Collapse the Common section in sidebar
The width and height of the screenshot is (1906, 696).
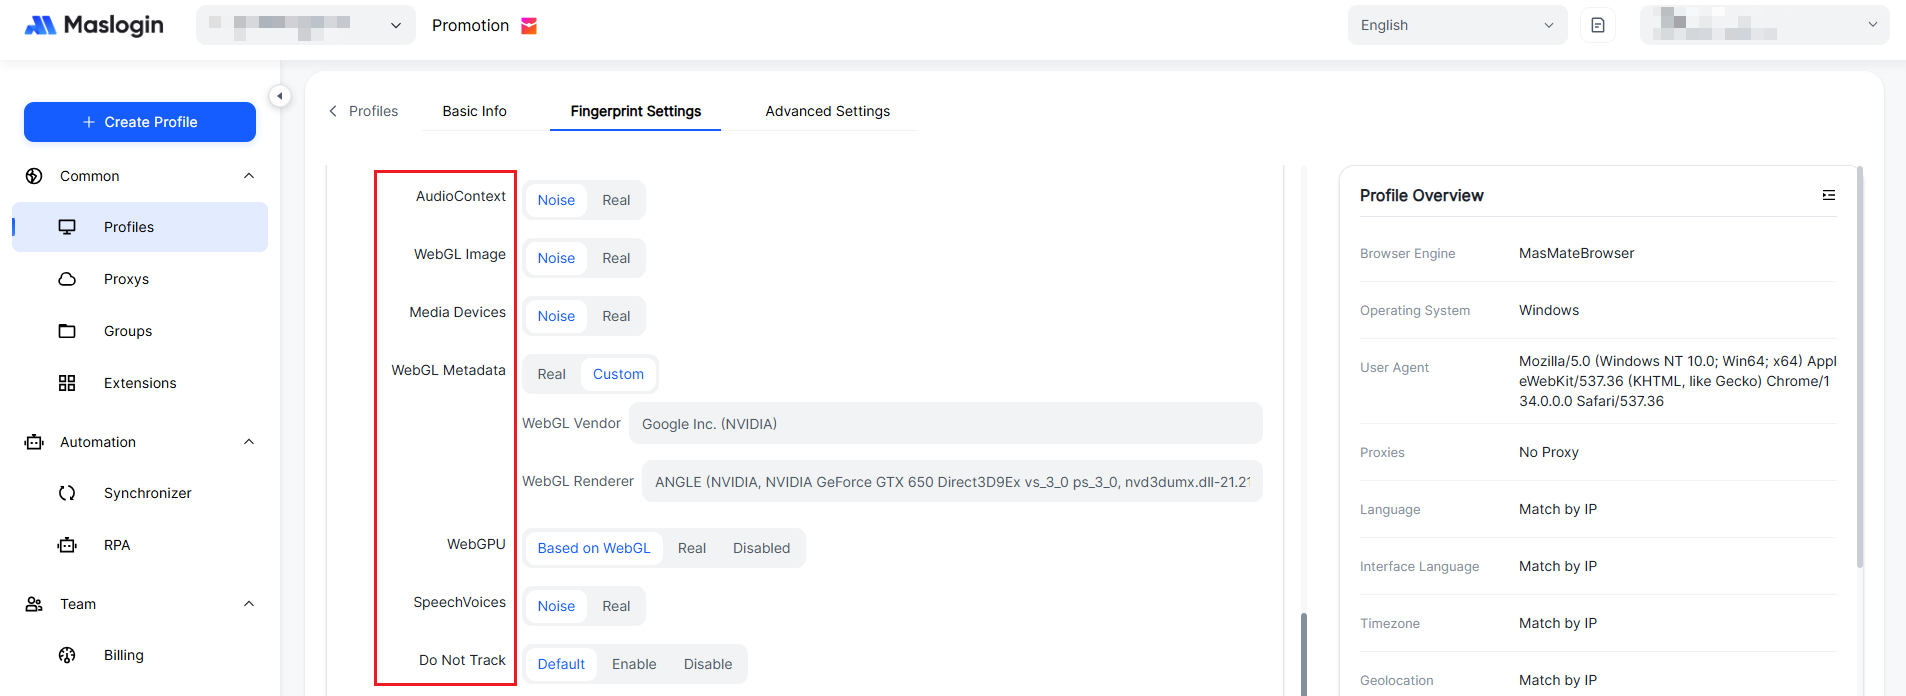(249, 176)
